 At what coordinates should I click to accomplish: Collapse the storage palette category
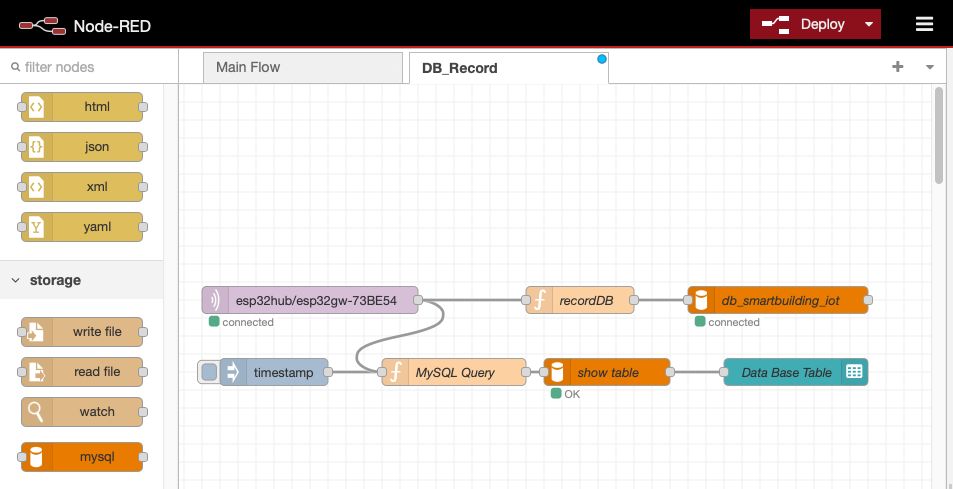(x=81, y=280)
